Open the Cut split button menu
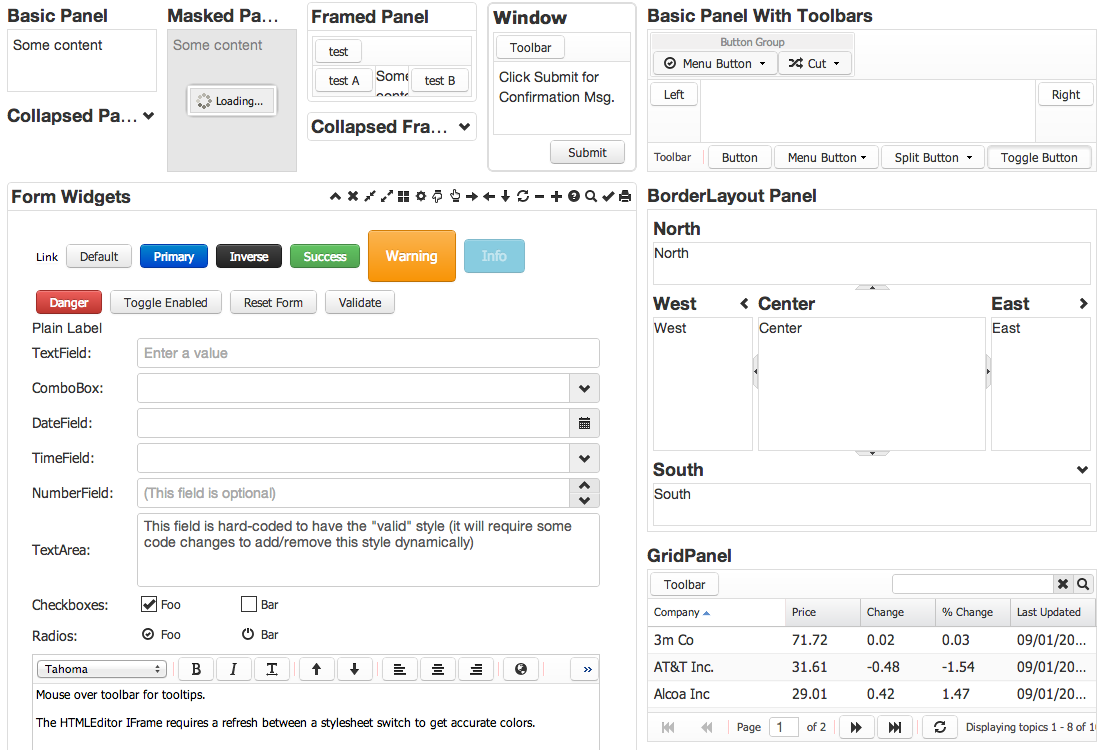 point(836,62)
